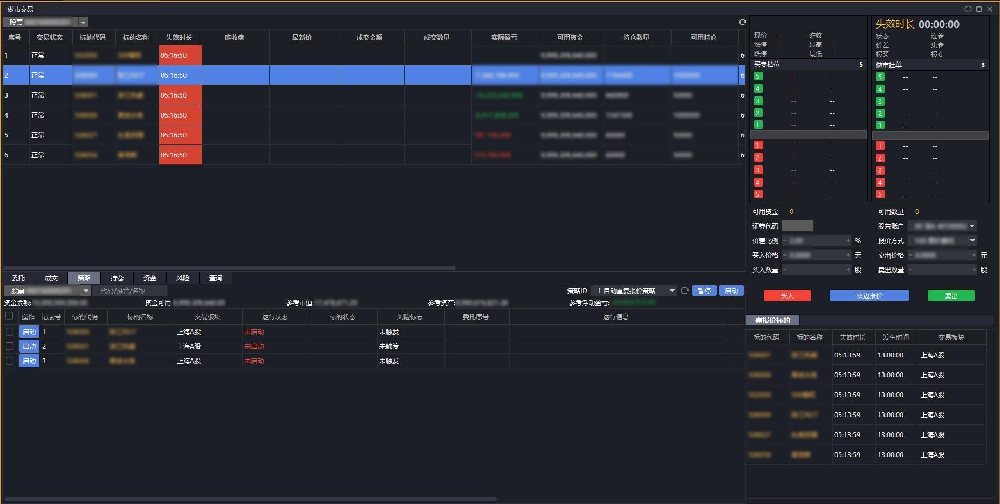Check the third strategy row checkbox
Screen dimensions: 1000x504
(10, 360)
